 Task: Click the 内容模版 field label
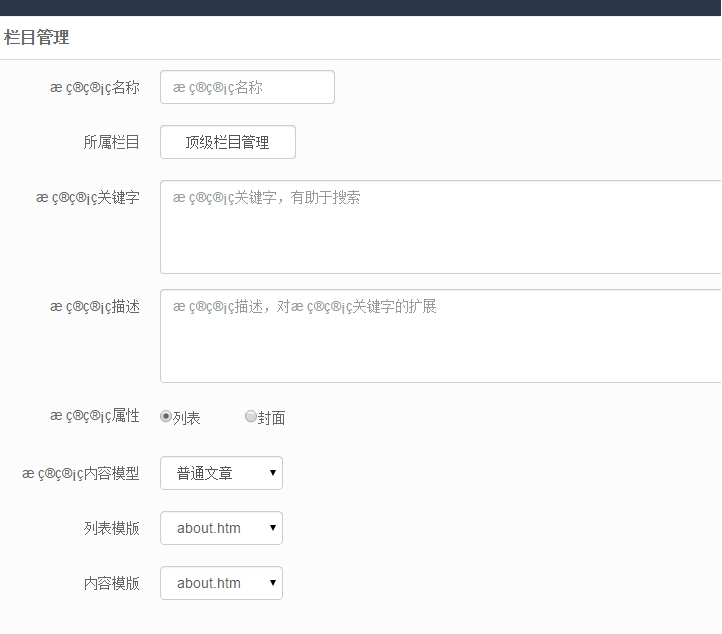pyautogui.click(x=111, y=583)
